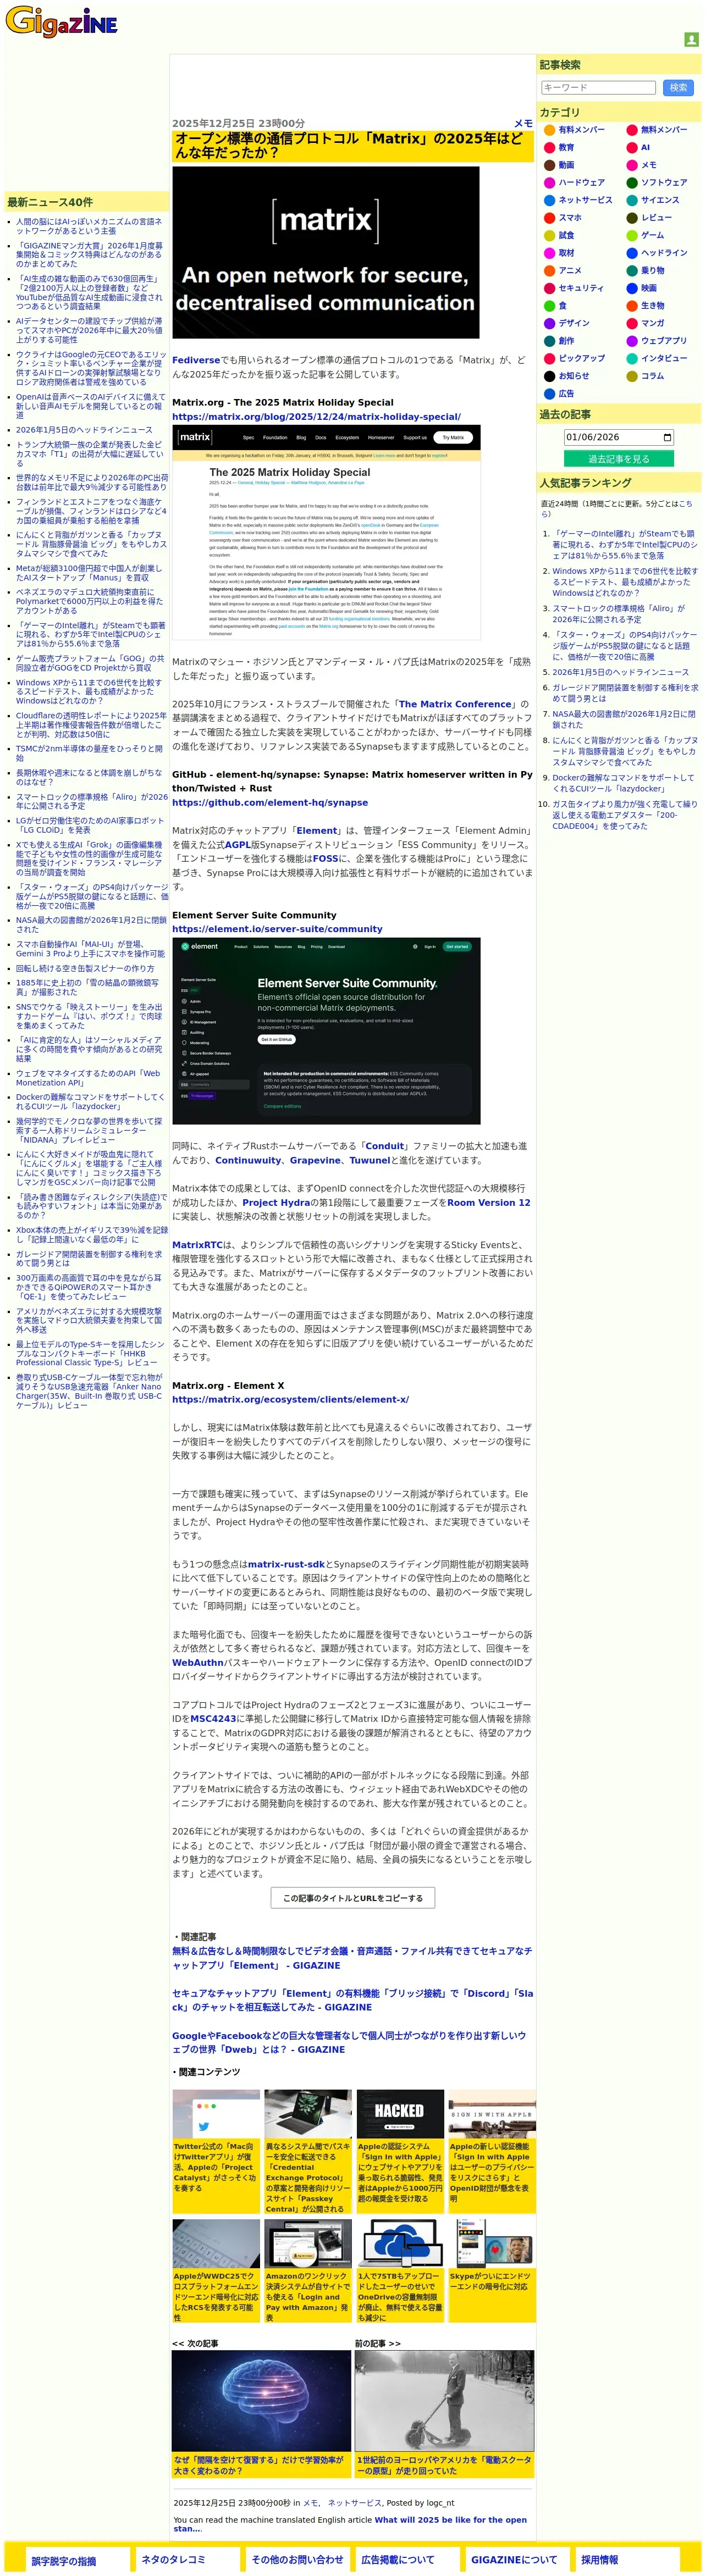Image resolution: width=706 pixels, height=2576 pixels.
Task: Open the レビュー category
Action: tap(656, 218)
